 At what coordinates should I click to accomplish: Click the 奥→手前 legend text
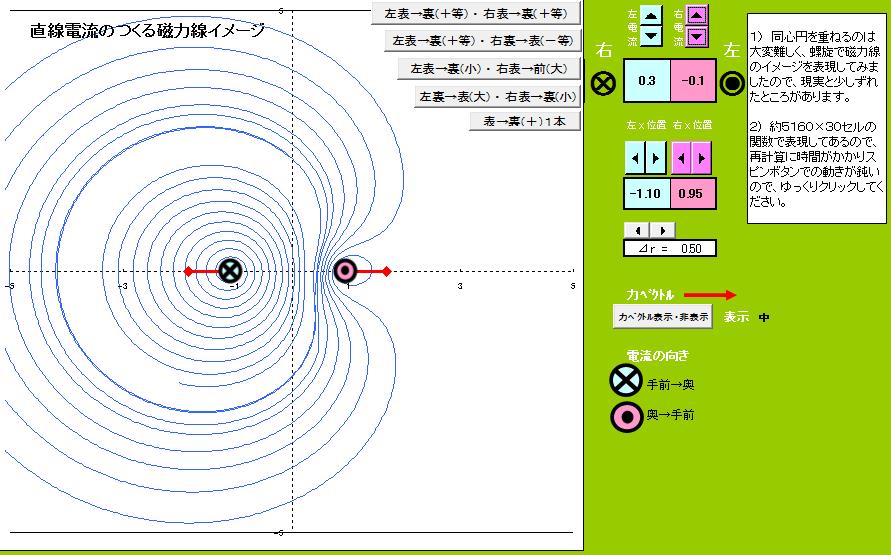pyautogui.click(x=671, y=415)
